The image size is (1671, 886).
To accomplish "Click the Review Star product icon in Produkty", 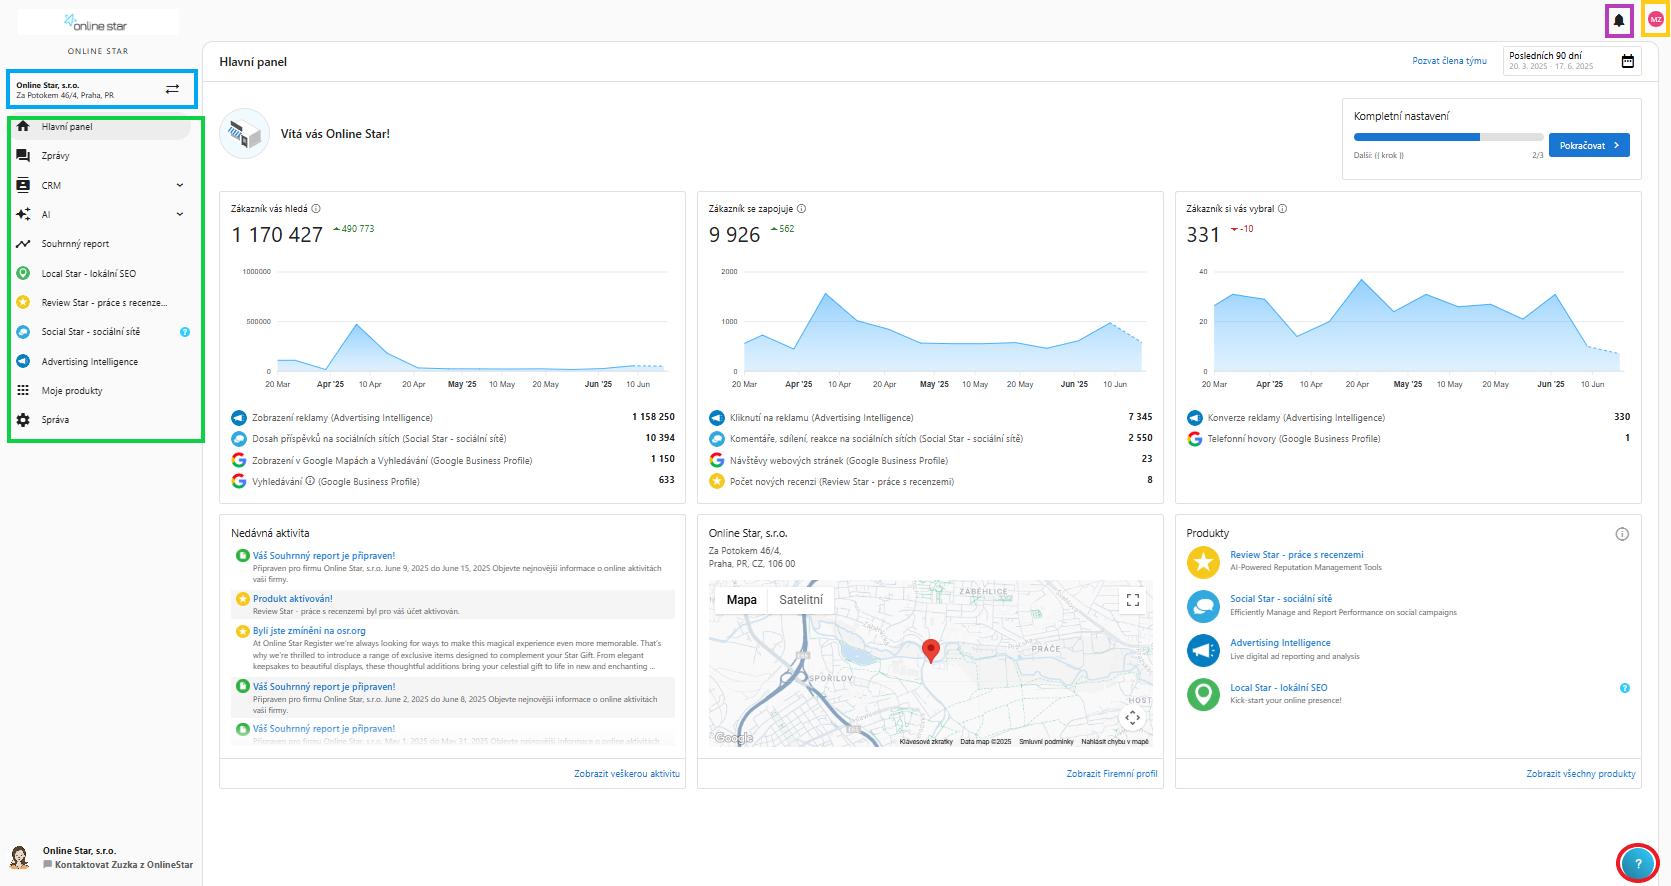I will pos(1203,562).
